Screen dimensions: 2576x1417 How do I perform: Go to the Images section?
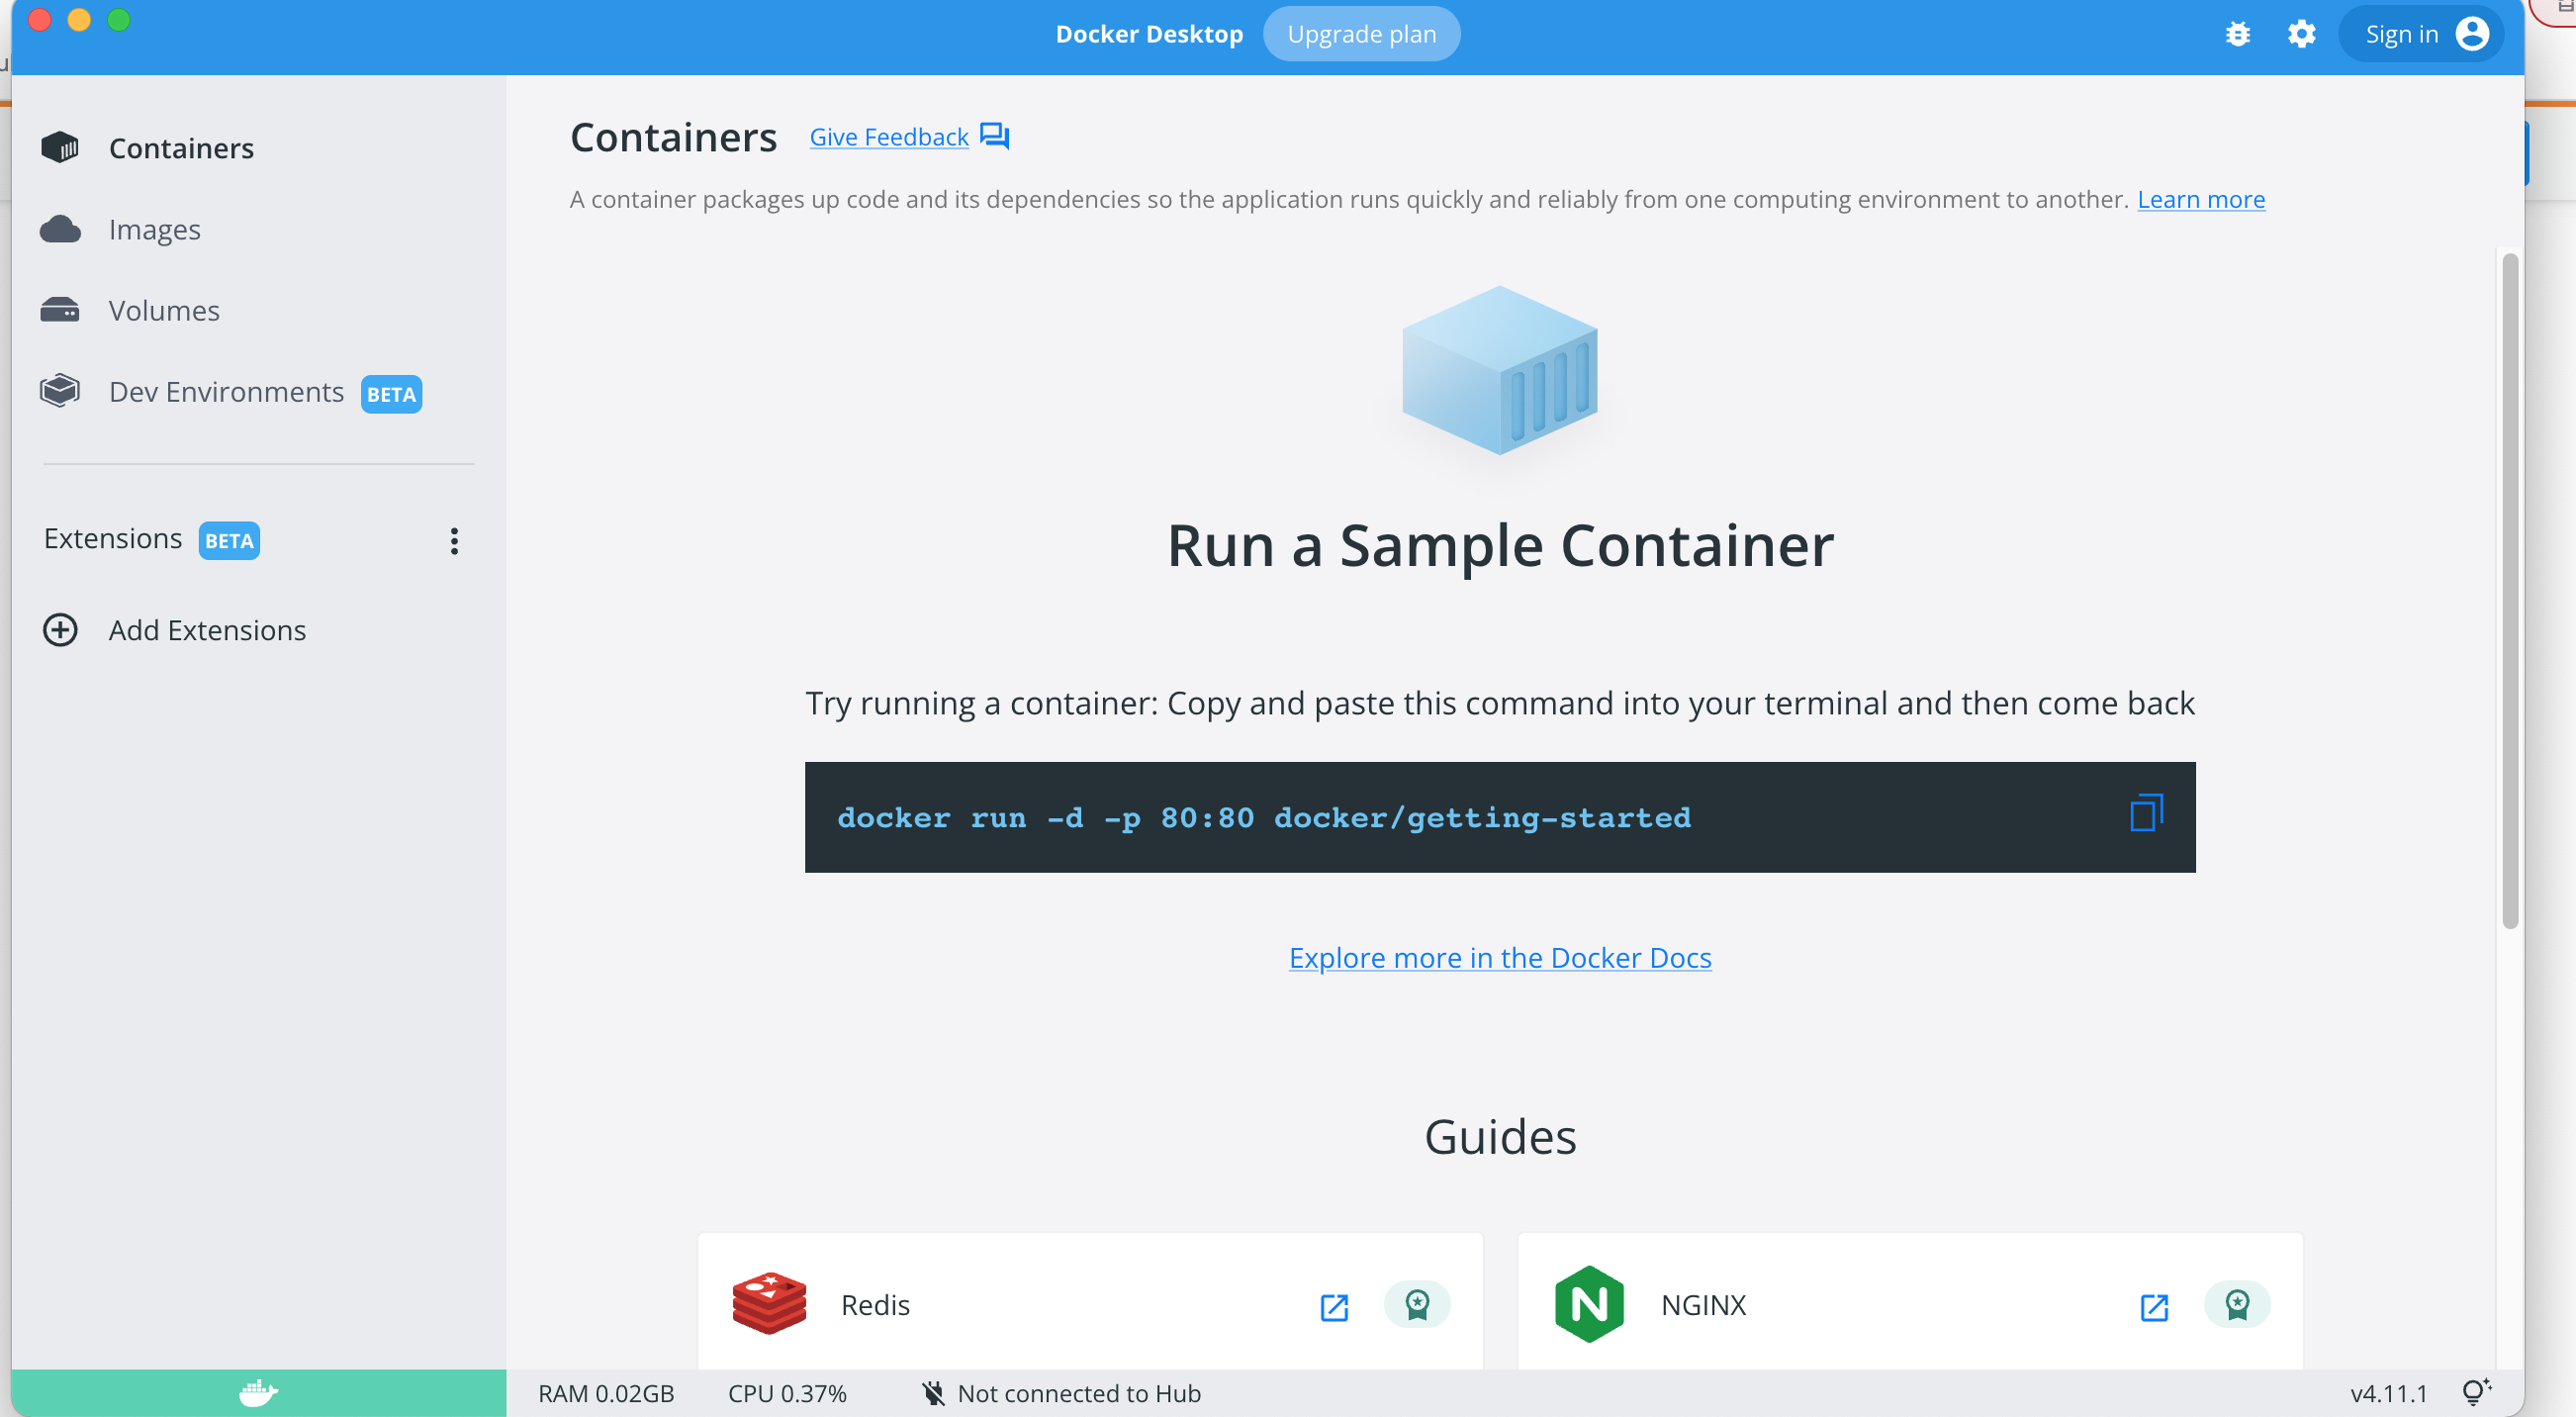(x=154, y=229)
